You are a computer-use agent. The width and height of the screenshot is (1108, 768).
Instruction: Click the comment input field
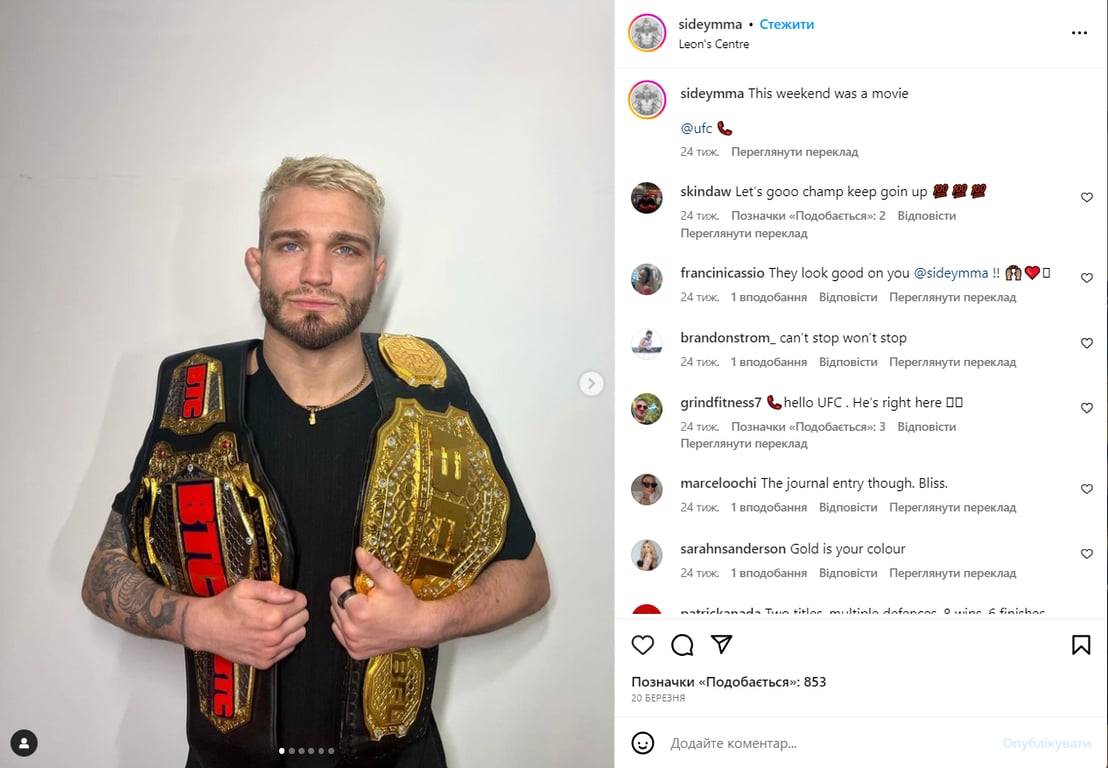(830, 743)
